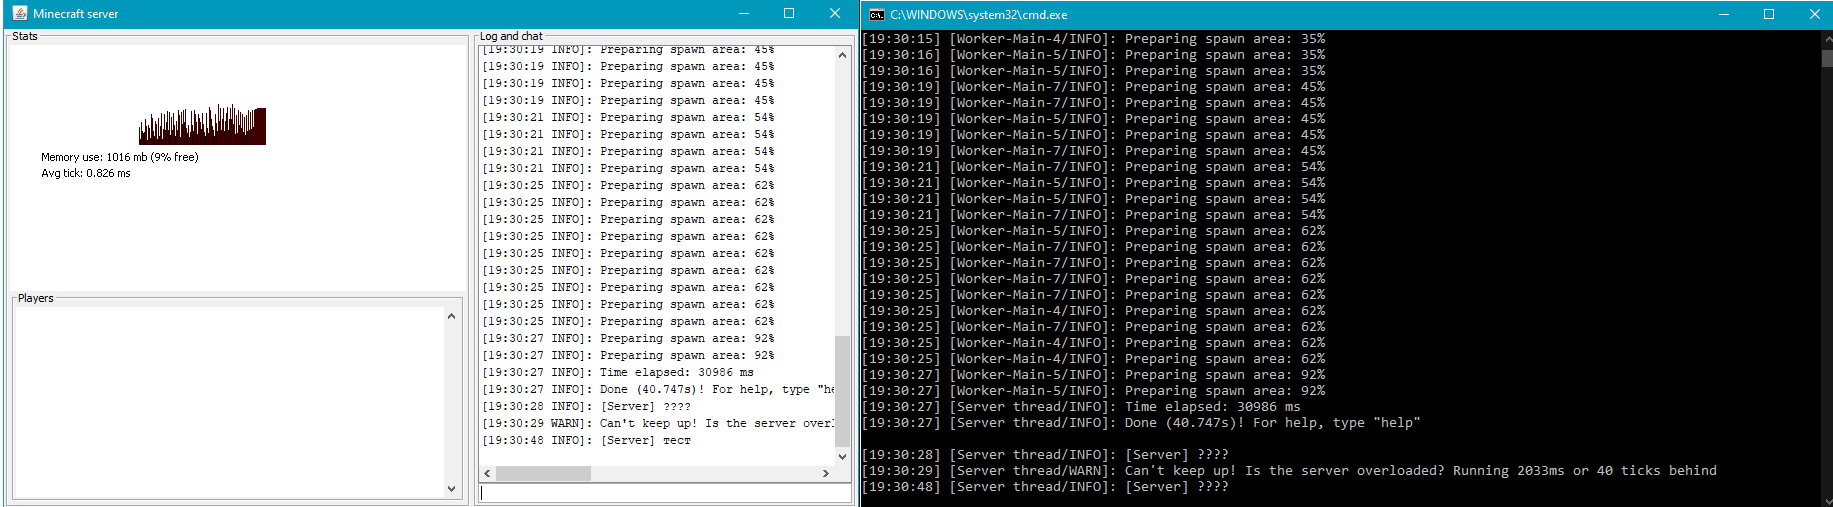
Task: Minimize the cmd.exe window
Action: pos(1724,15)
